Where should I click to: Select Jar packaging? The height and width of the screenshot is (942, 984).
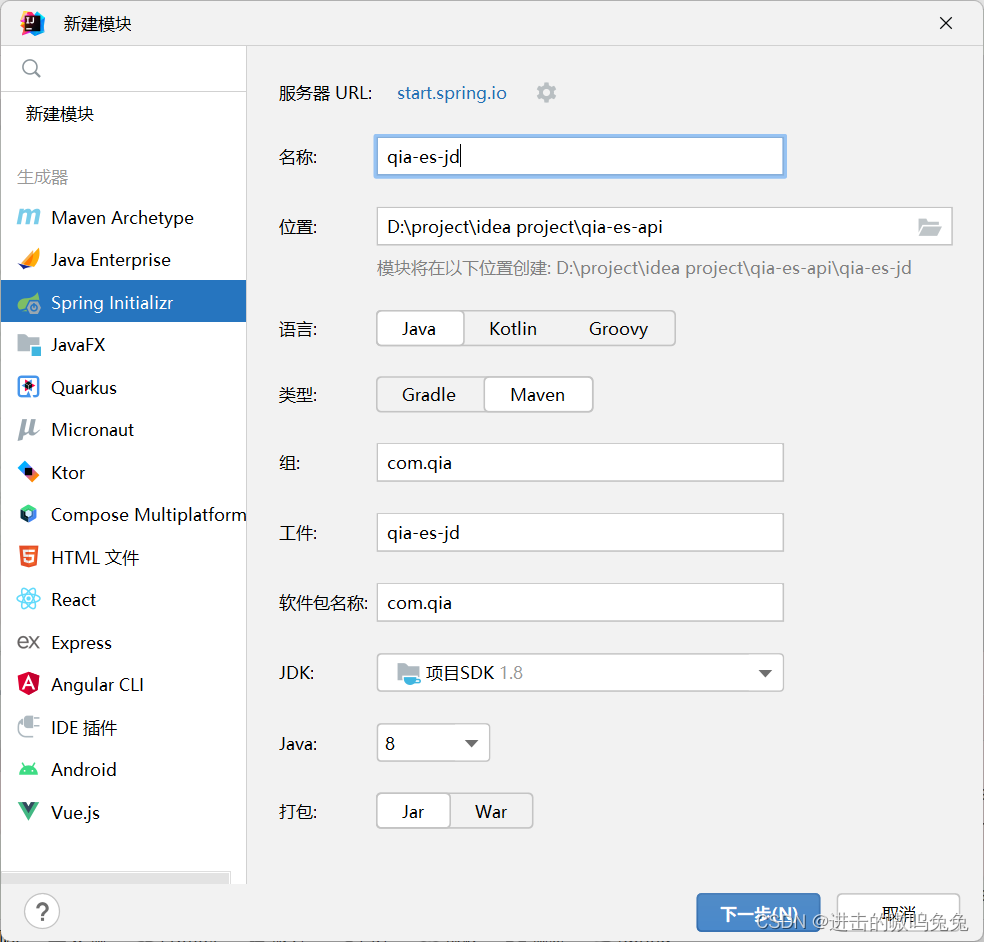(x=413, y=811)
